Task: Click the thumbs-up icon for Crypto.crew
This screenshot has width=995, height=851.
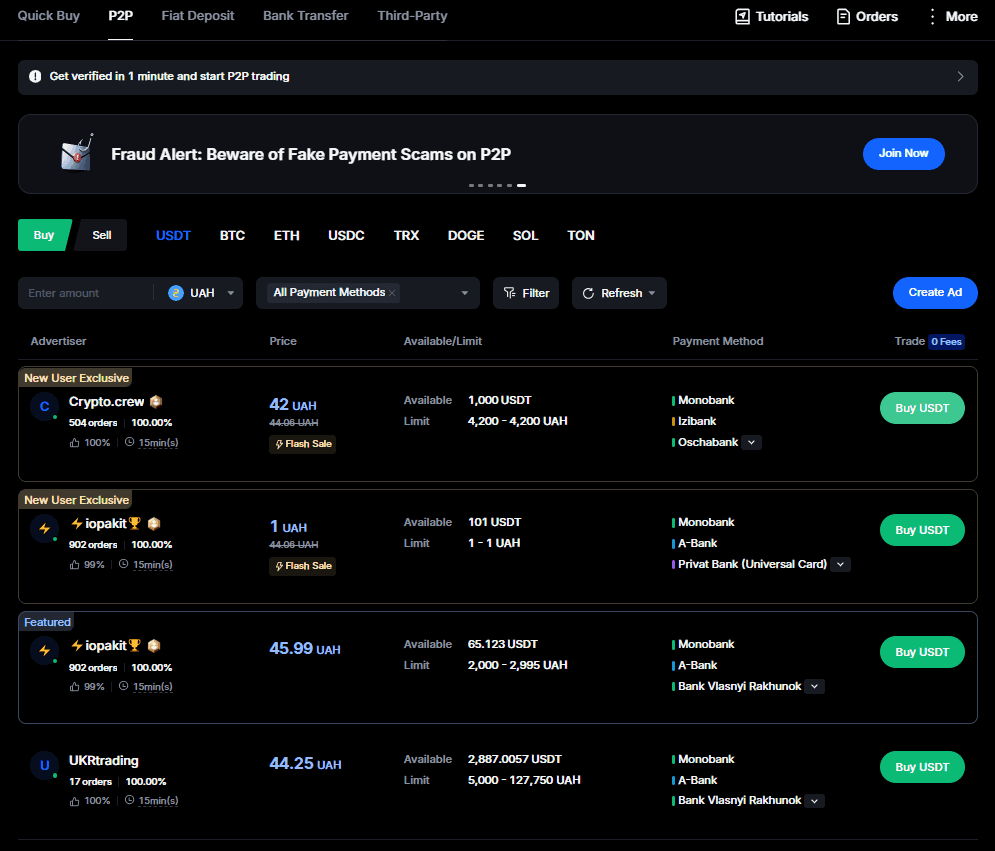Action: [74, 442]
